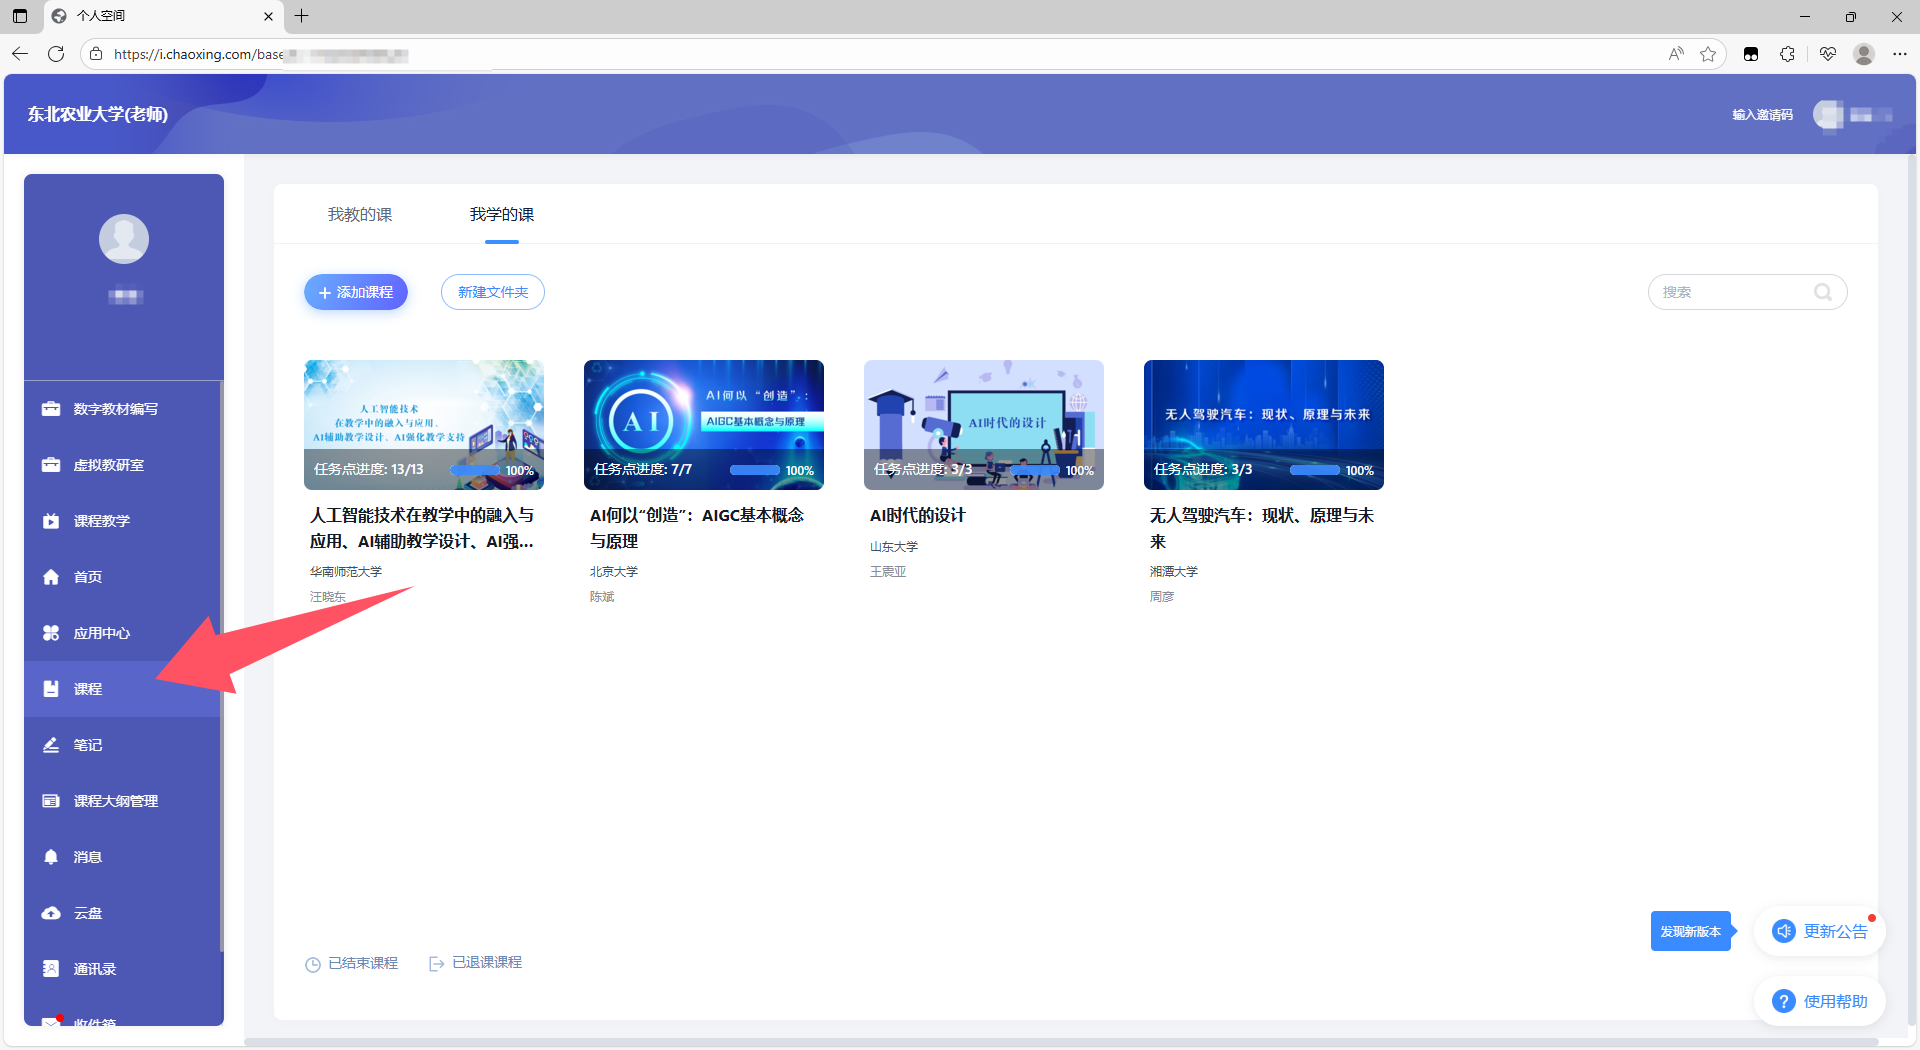Open 使用帮助 help button

pyautogui.click(x=1820, y=1001)
